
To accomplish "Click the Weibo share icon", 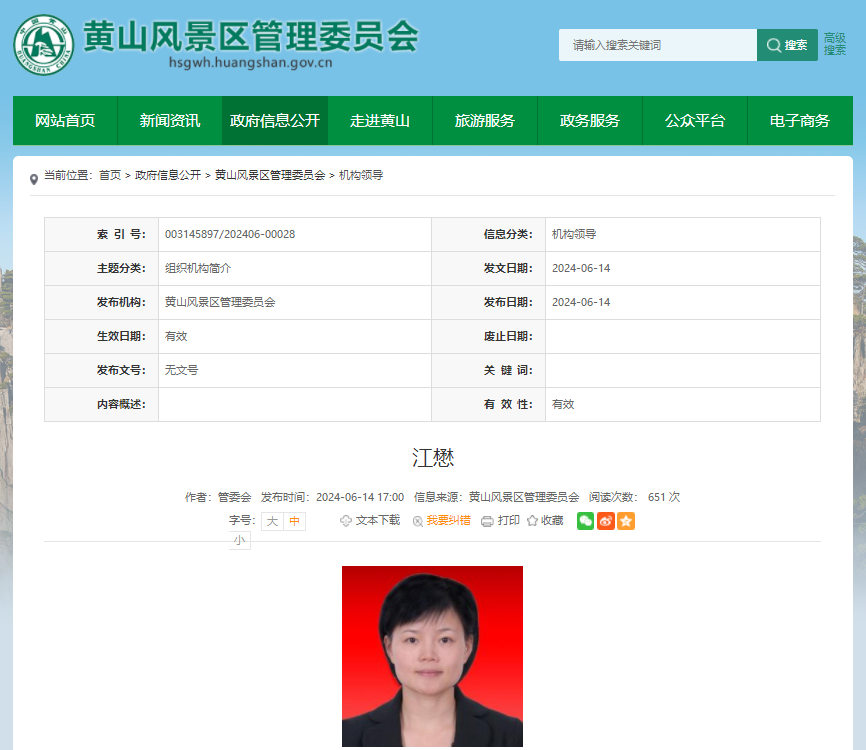I will coord(605,521).
